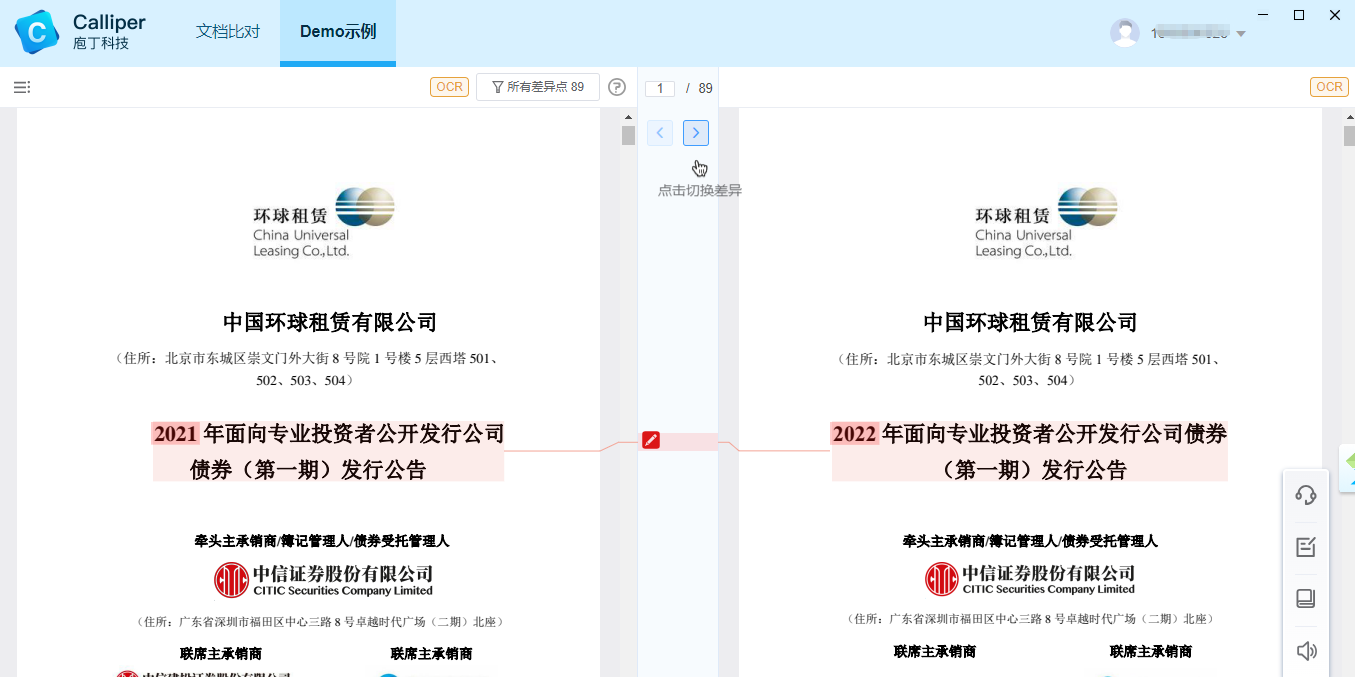Toggle OCR for the left document

pos(449,87)
